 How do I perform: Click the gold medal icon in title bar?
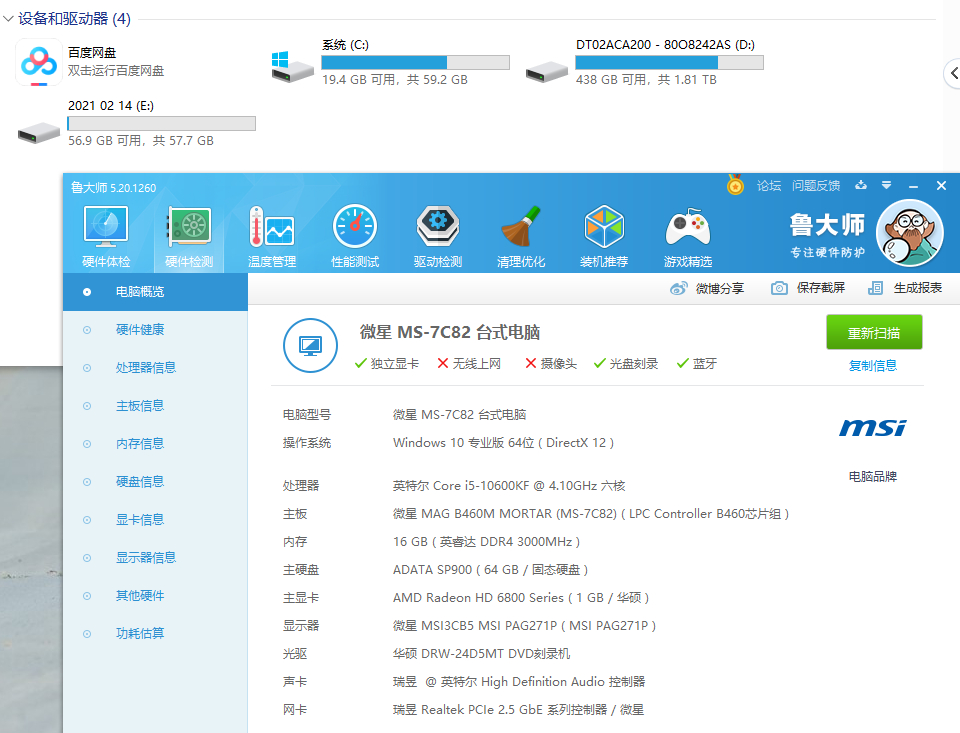tap(735, 185)
